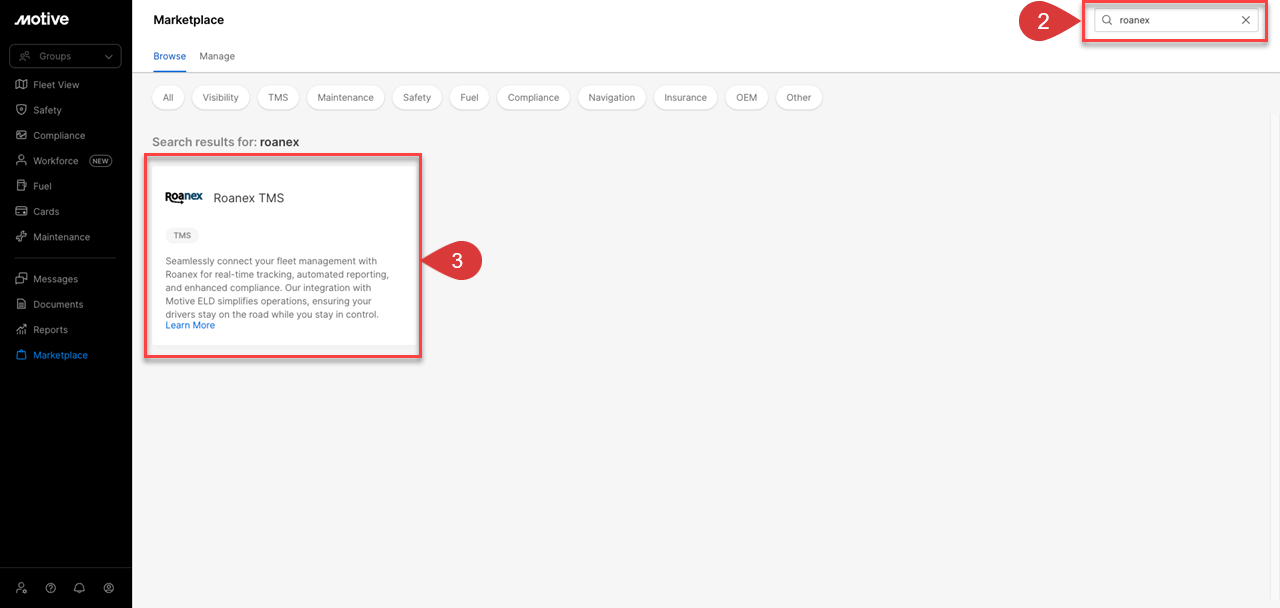Click the Roanex logo on the card
1280x608 pixels.
pyautogui.click(x=184, y=198)
